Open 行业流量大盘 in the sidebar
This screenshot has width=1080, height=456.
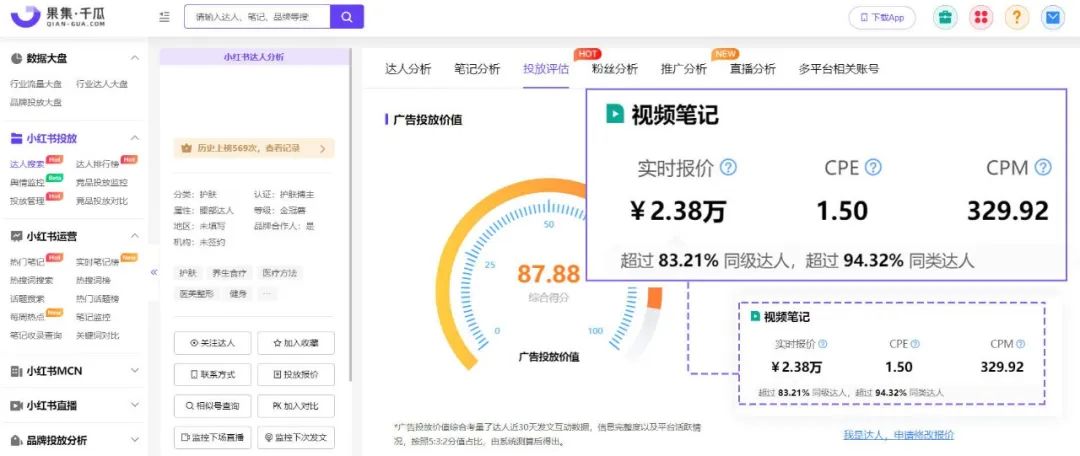coord(36,84)
